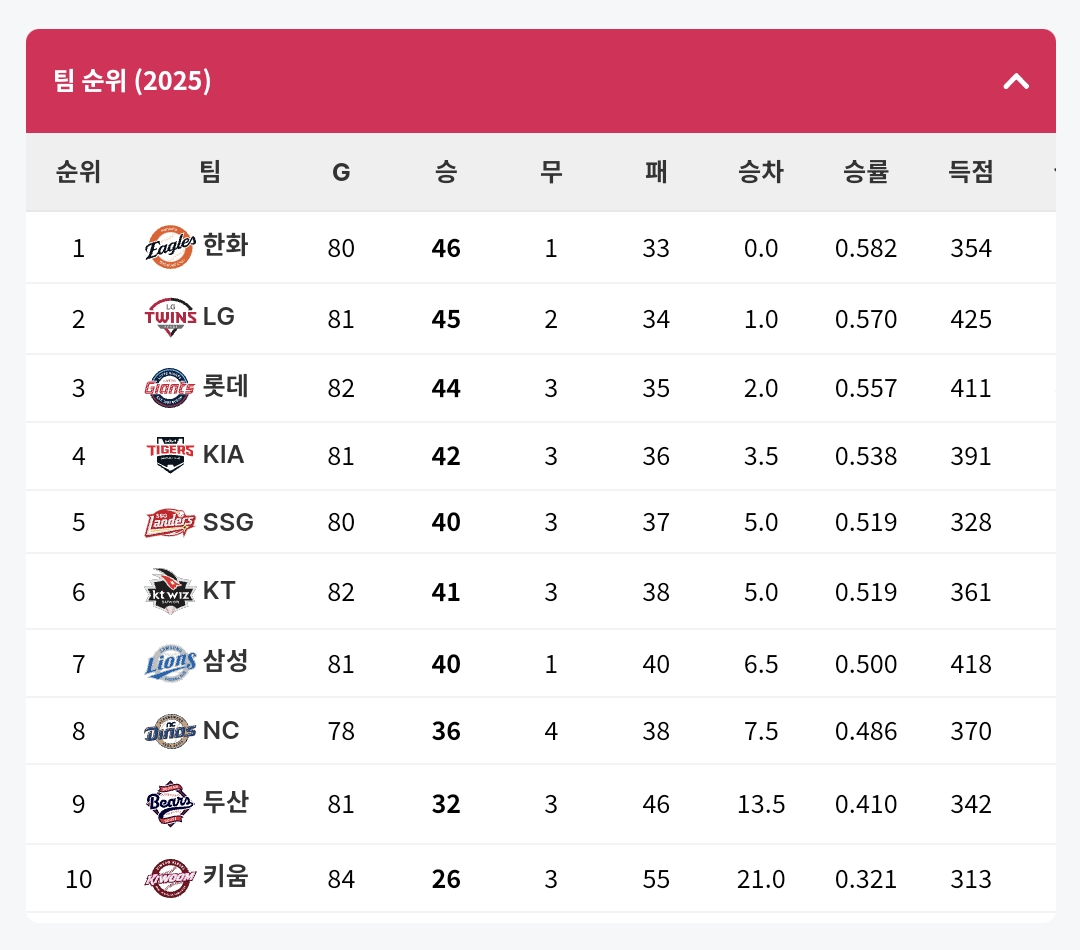The width and height of the screenshot is (1080, 950).
Task: Click the SSG Landers team logo
Action: [x=170, y=522]
